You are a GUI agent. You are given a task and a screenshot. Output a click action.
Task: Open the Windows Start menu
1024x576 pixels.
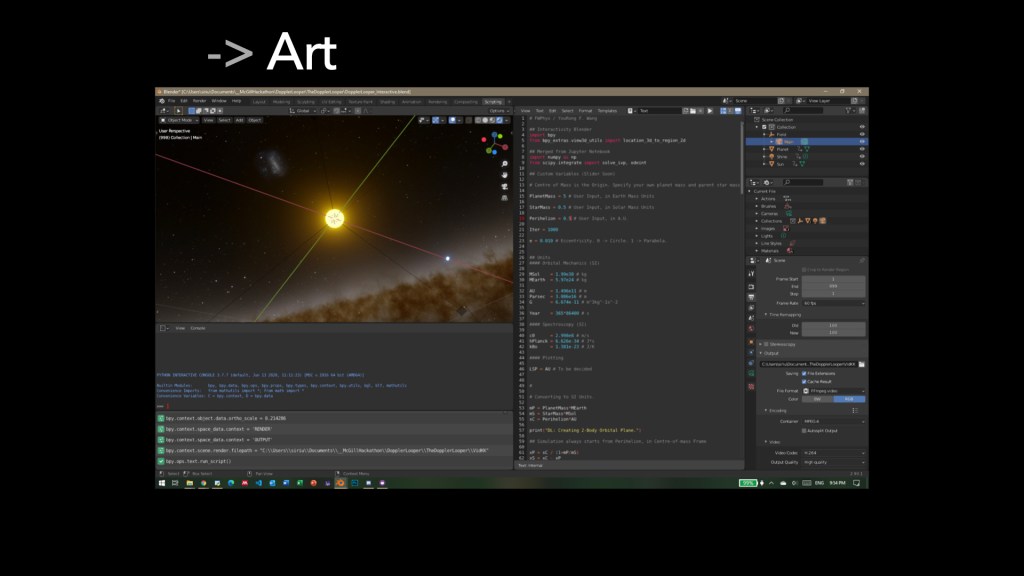click(160, 483)
